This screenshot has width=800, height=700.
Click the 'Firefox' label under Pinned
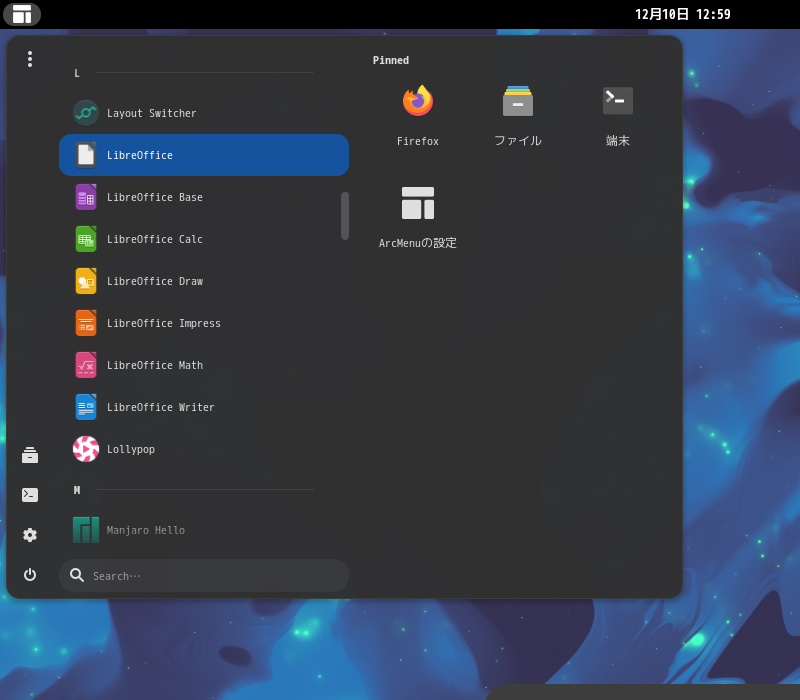point(418,141)
